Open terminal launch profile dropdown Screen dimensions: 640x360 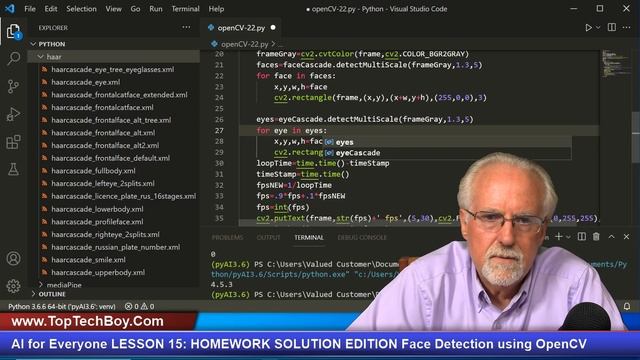click(568, 237)
